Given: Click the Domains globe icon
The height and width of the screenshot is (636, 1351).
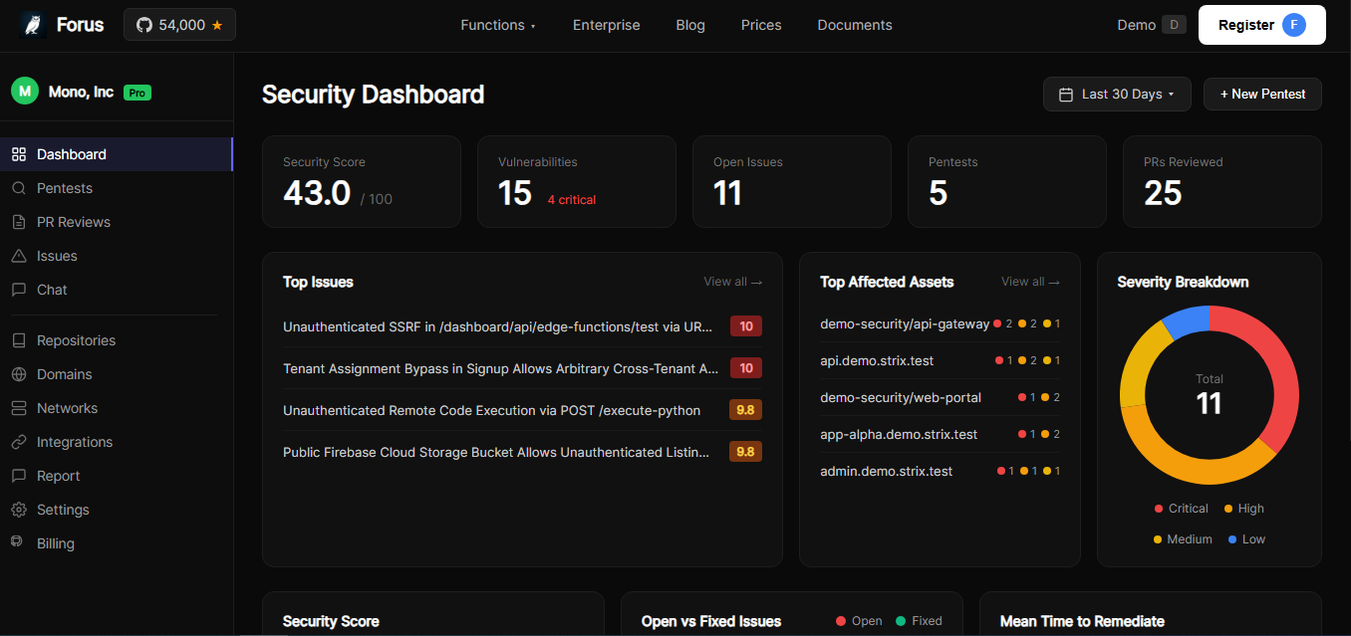Looking at the screenshot, I should click(x=19, y=374).
